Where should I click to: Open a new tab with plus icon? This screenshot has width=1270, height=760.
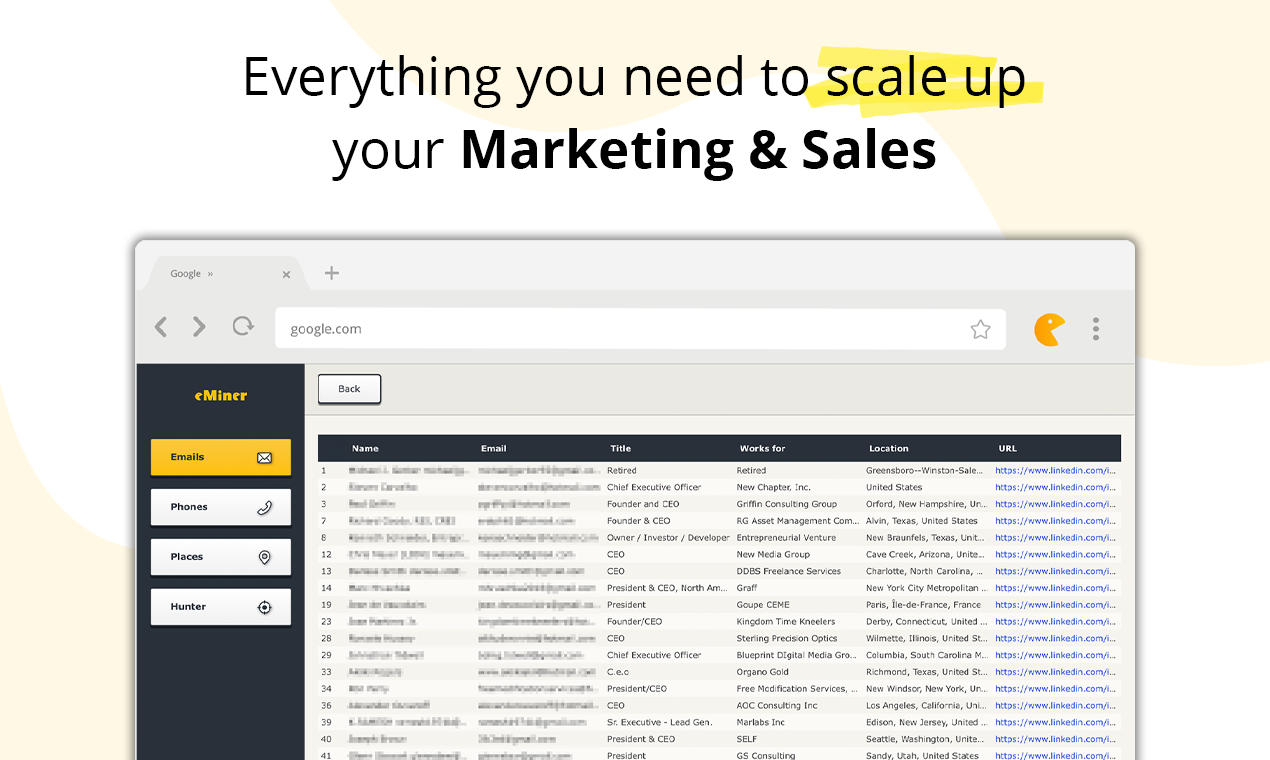[x=332, y=273]
